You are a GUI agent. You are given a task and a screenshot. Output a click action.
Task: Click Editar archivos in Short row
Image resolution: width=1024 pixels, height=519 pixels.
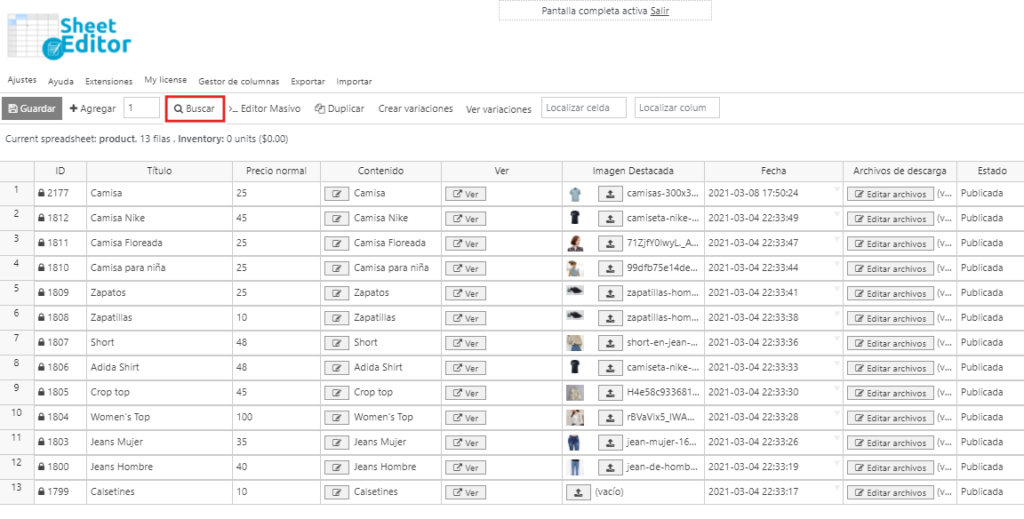pyautogui.click(x=890, y=343)
